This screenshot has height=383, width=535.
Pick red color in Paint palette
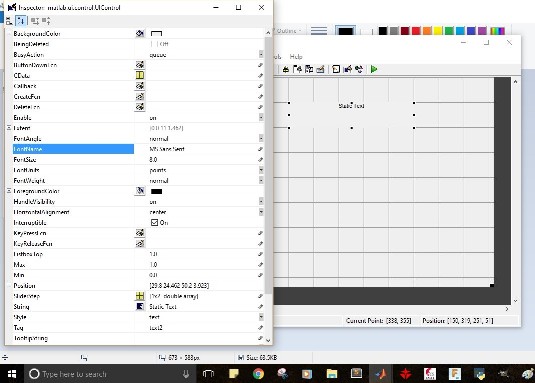point(416,31)
